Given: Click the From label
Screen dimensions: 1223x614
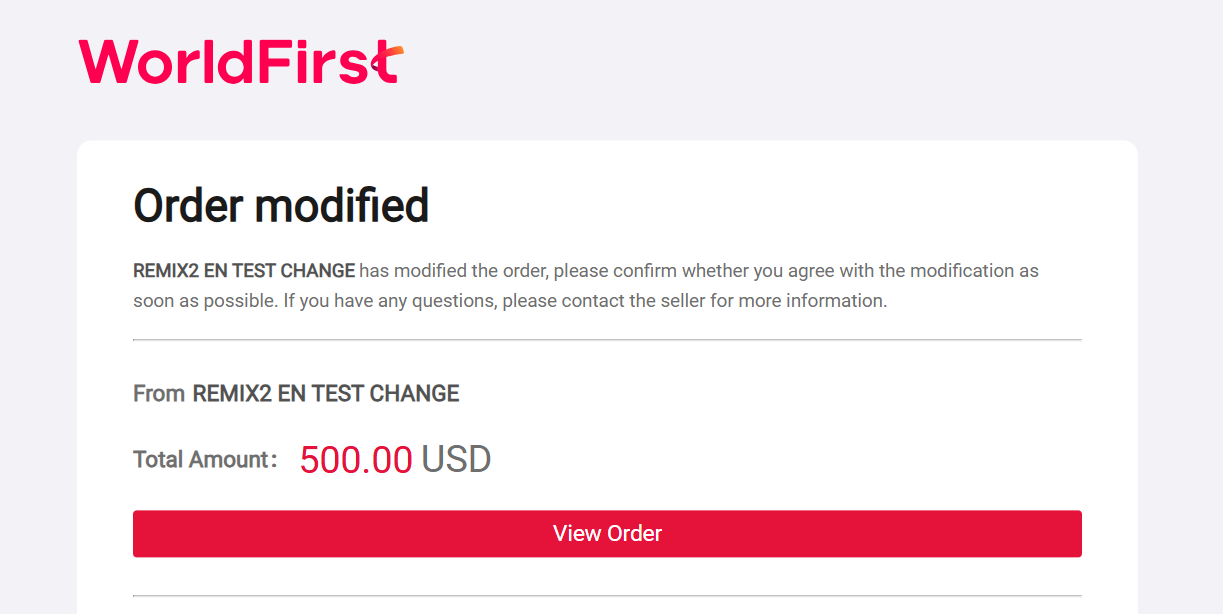Looking at the screenshot, I should point(157,393).
